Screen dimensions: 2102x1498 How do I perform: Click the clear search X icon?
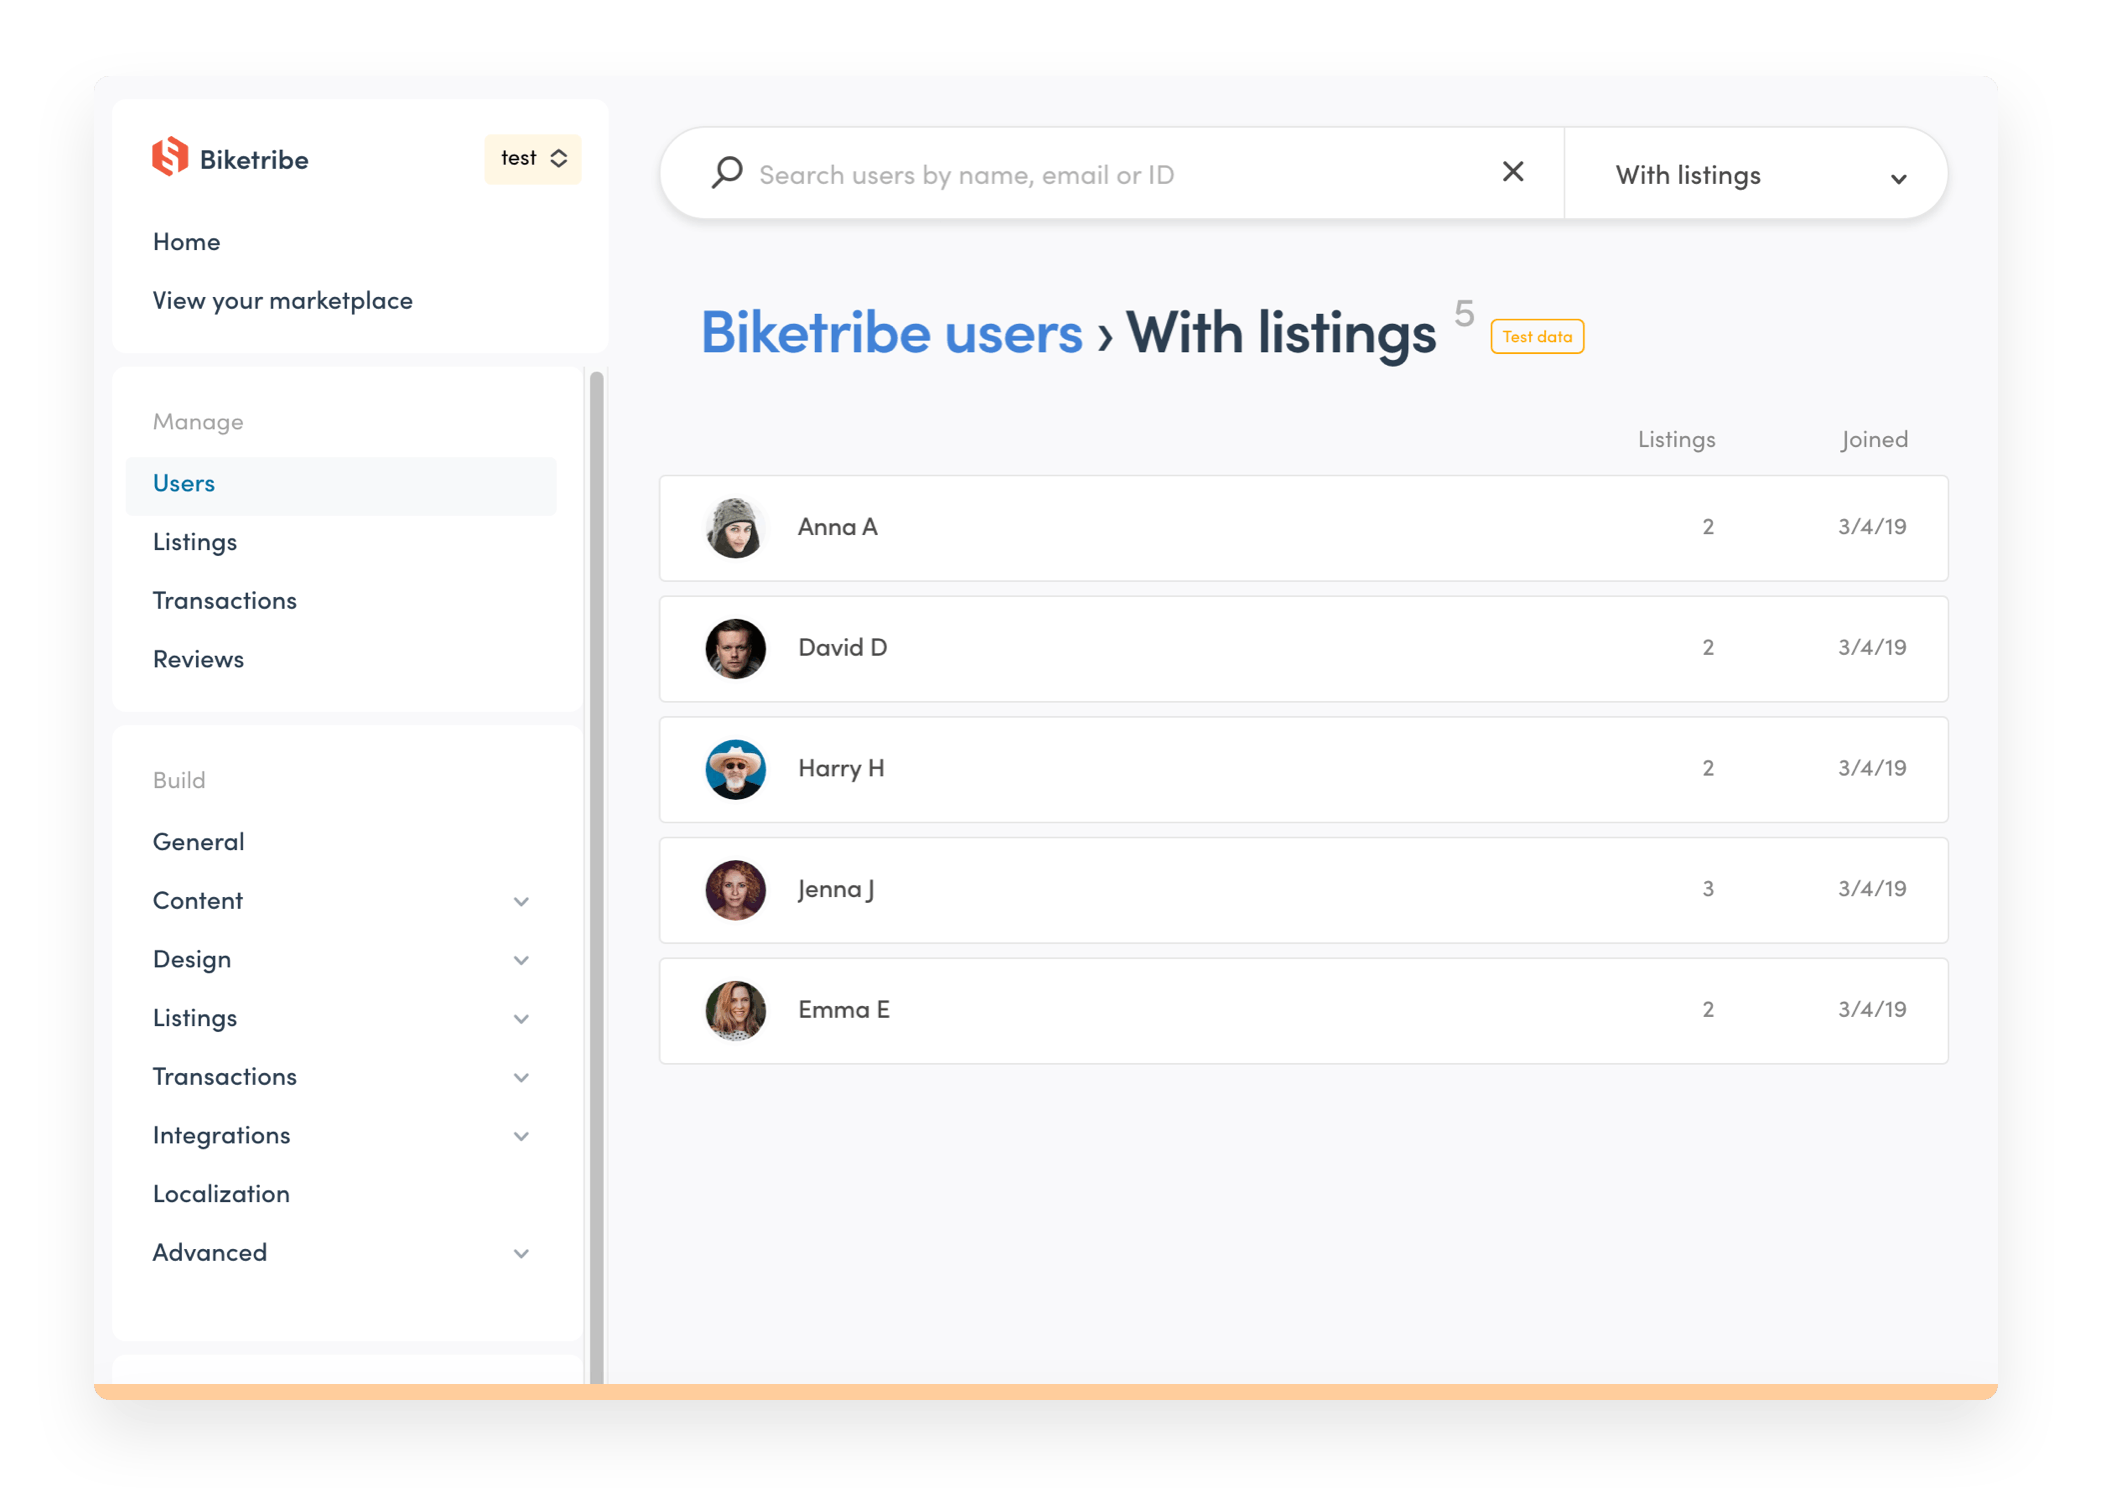1513,172
